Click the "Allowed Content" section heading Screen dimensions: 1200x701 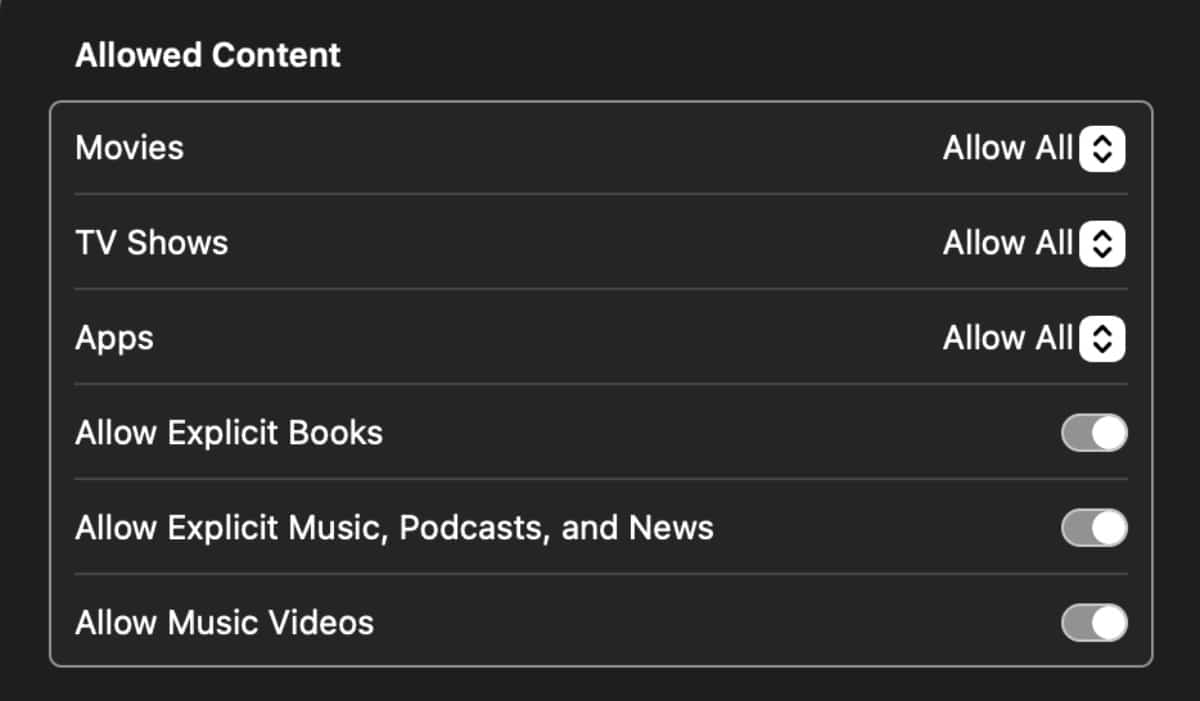point(208,55)
